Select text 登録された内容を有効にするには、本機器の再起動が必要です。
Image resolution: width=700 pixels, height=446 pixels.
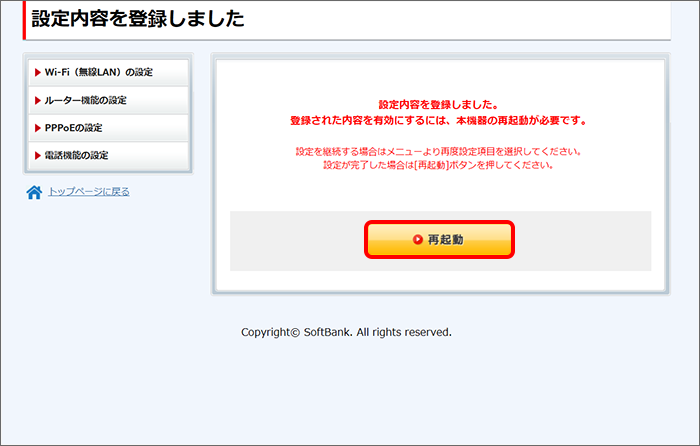click(439, 121)
